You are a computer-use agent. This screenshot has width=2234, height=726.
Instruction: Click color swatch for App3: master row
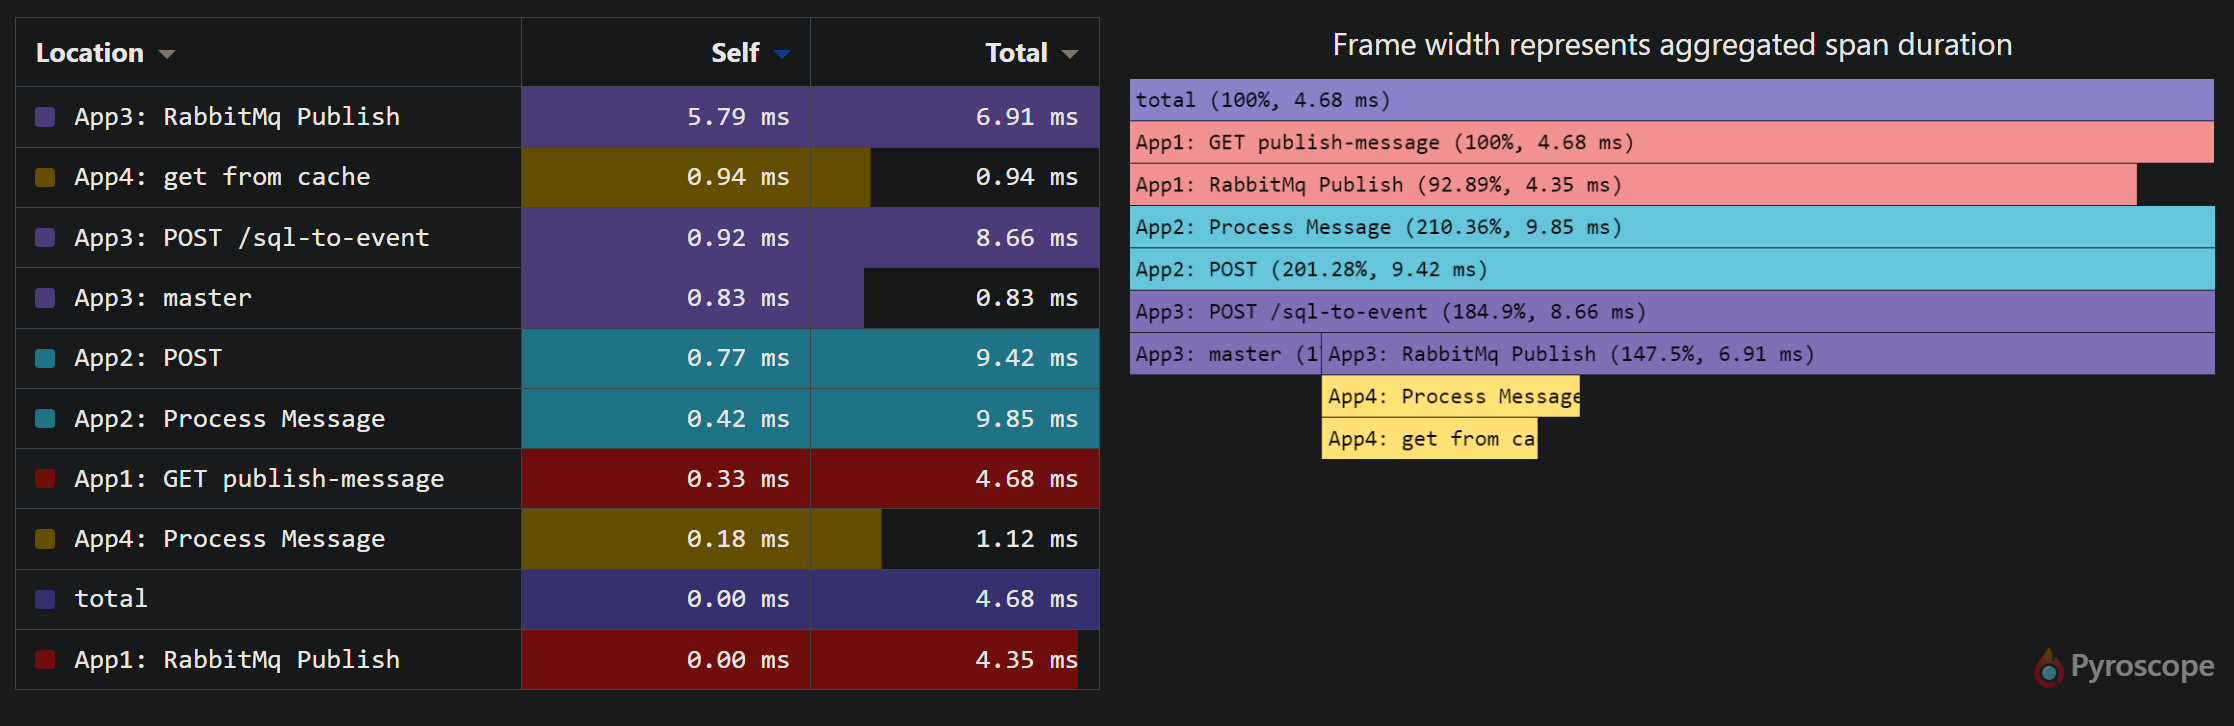point(45,298)
